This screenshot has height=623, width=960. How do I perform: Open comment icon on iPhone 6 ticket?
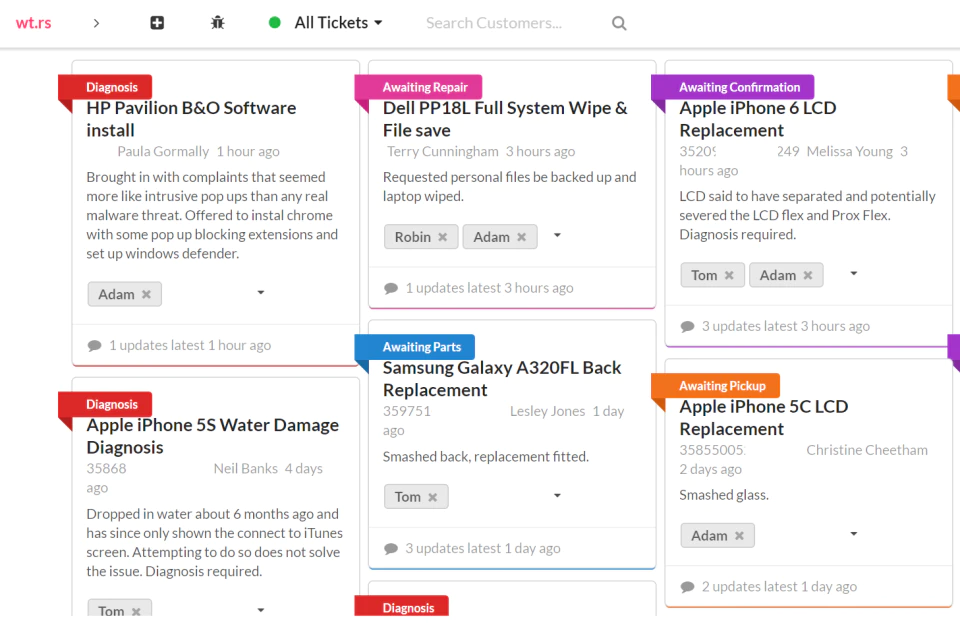[x=687, y=327]
